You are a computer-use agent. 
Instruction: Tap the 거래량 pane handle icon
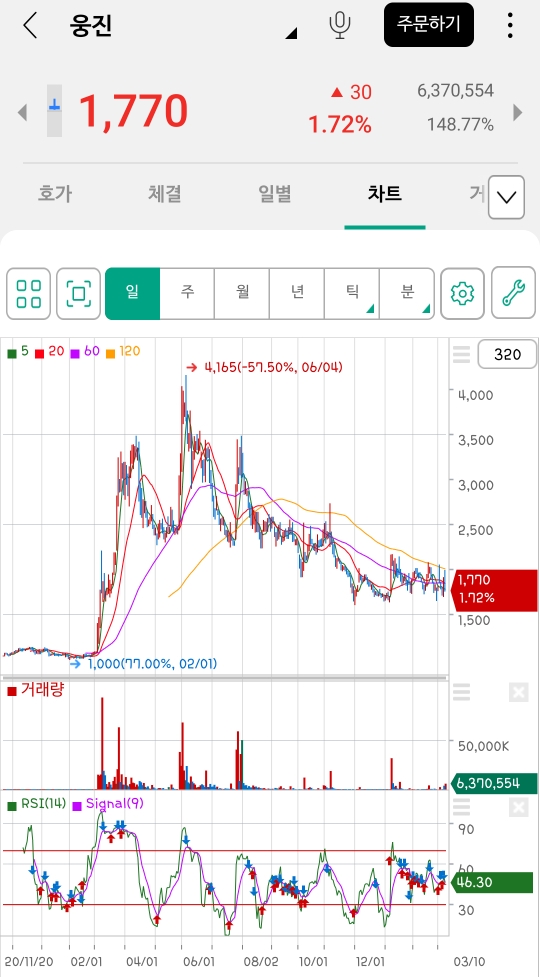pos(462,692)
